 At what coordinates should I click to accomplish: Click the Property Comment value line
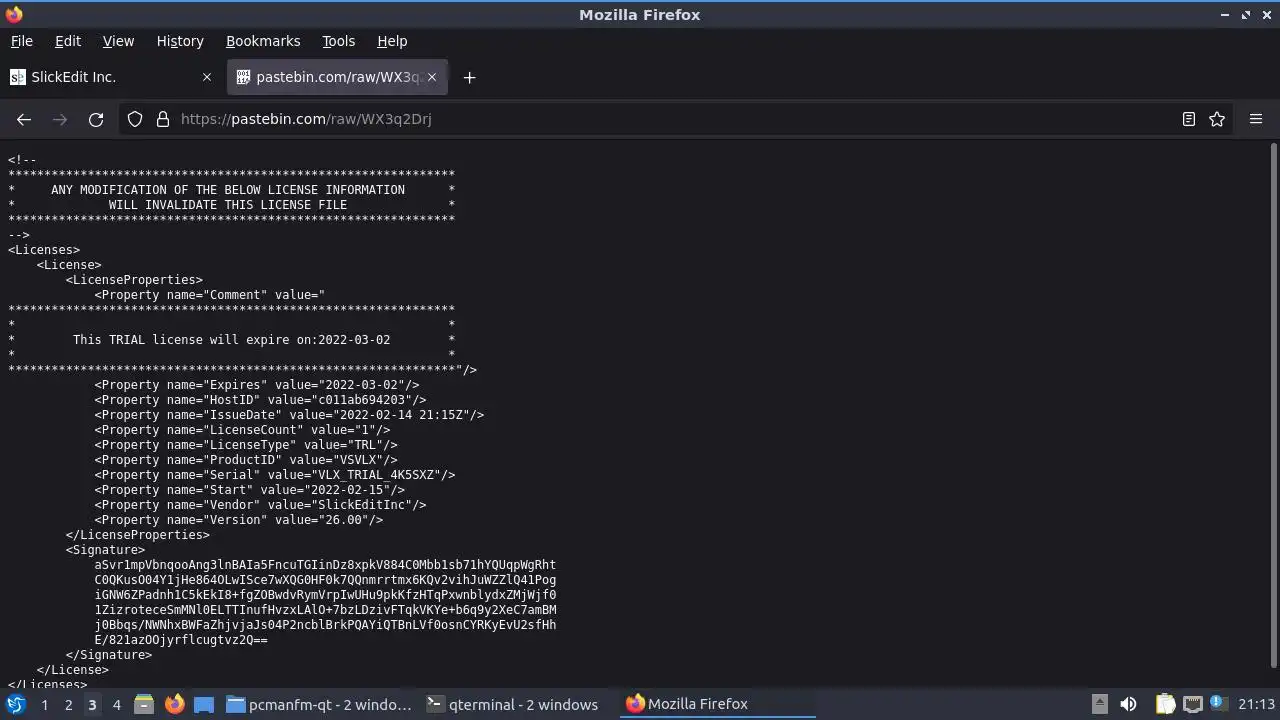coord(210,295)
